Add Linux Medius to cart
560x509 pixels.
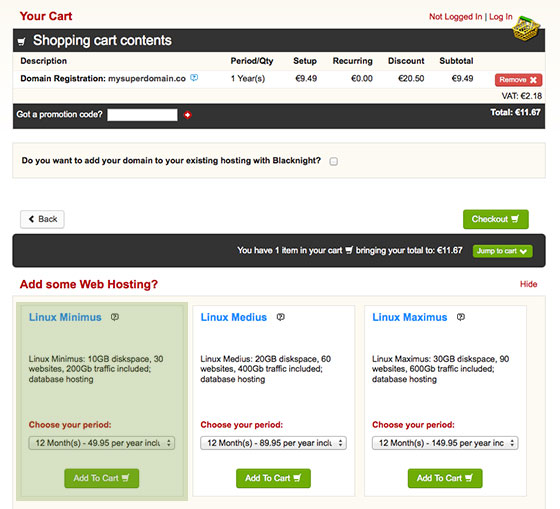coord(273,478)
